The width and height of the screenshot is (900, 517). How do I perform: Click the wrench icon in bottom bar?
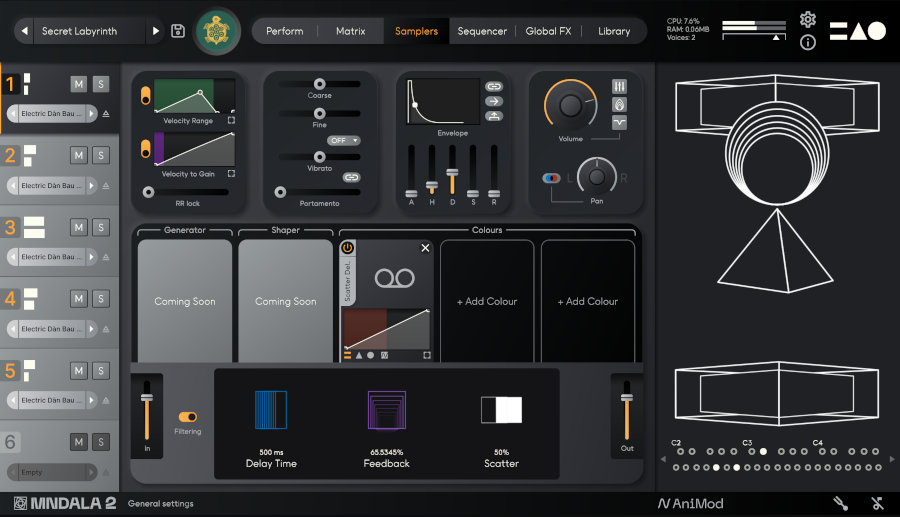[x=841, y=503]
